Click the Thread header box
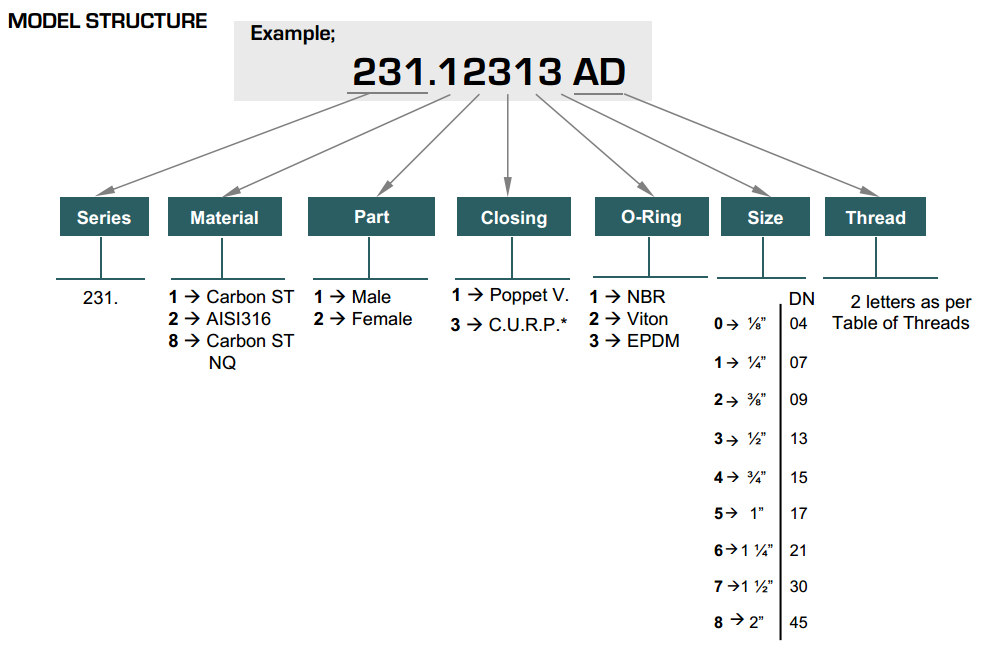Viewport: 1006px width, 646px height. pos(875,218)
